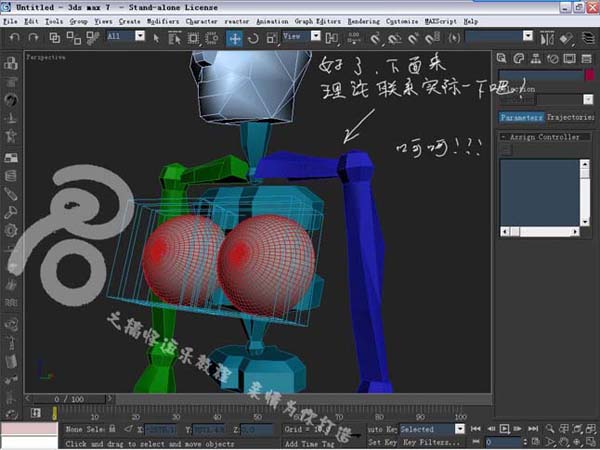The image size is (600, 450).
Task: Open the Hierarchy command panel tab
Action: 536,58
